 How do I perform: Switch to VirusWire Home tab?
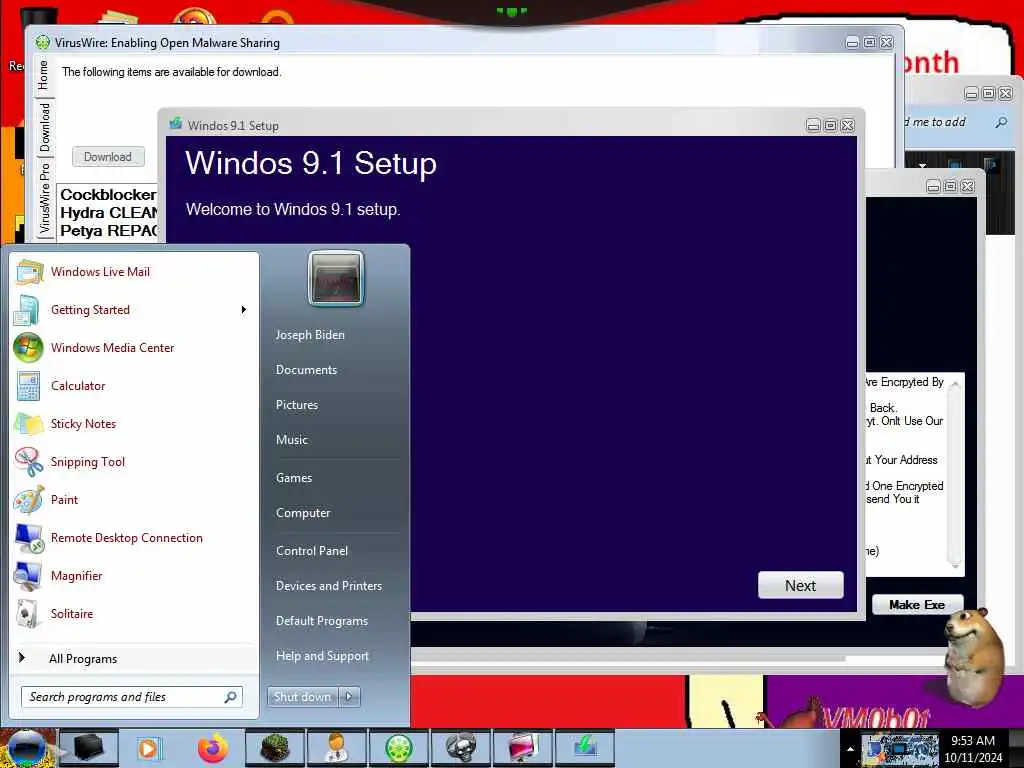[x=43, y=74]
